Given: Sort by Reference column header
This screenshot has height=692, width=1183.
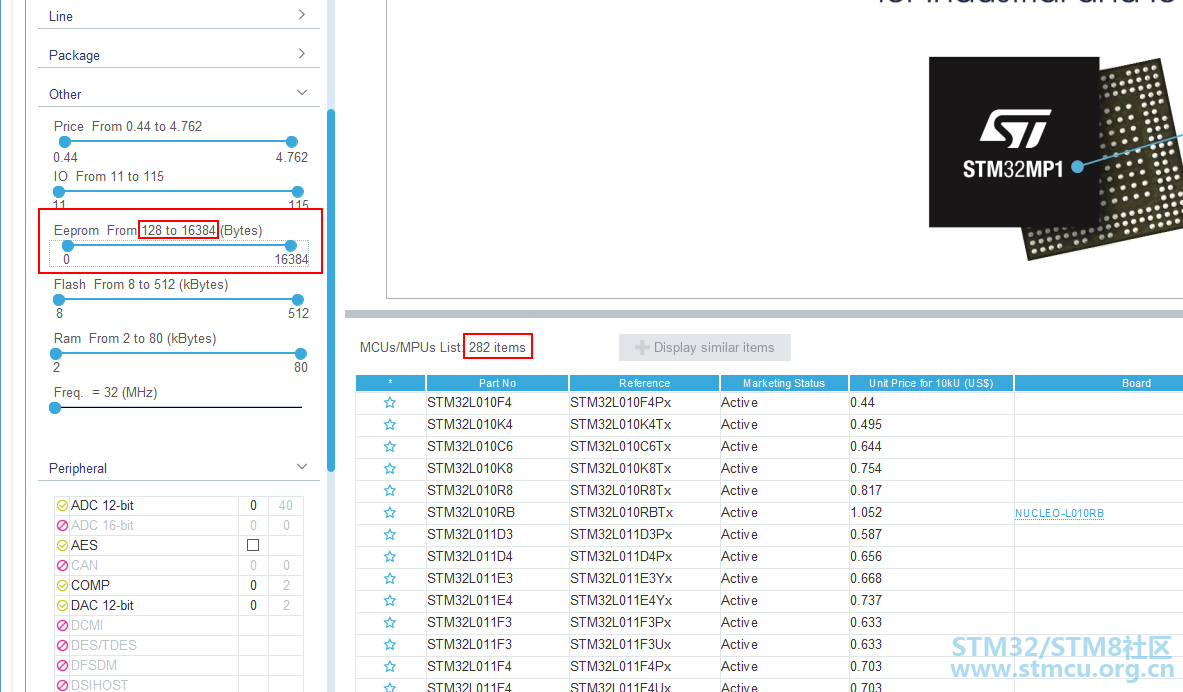Looking at the screenshot, I should tap(644, 383).
